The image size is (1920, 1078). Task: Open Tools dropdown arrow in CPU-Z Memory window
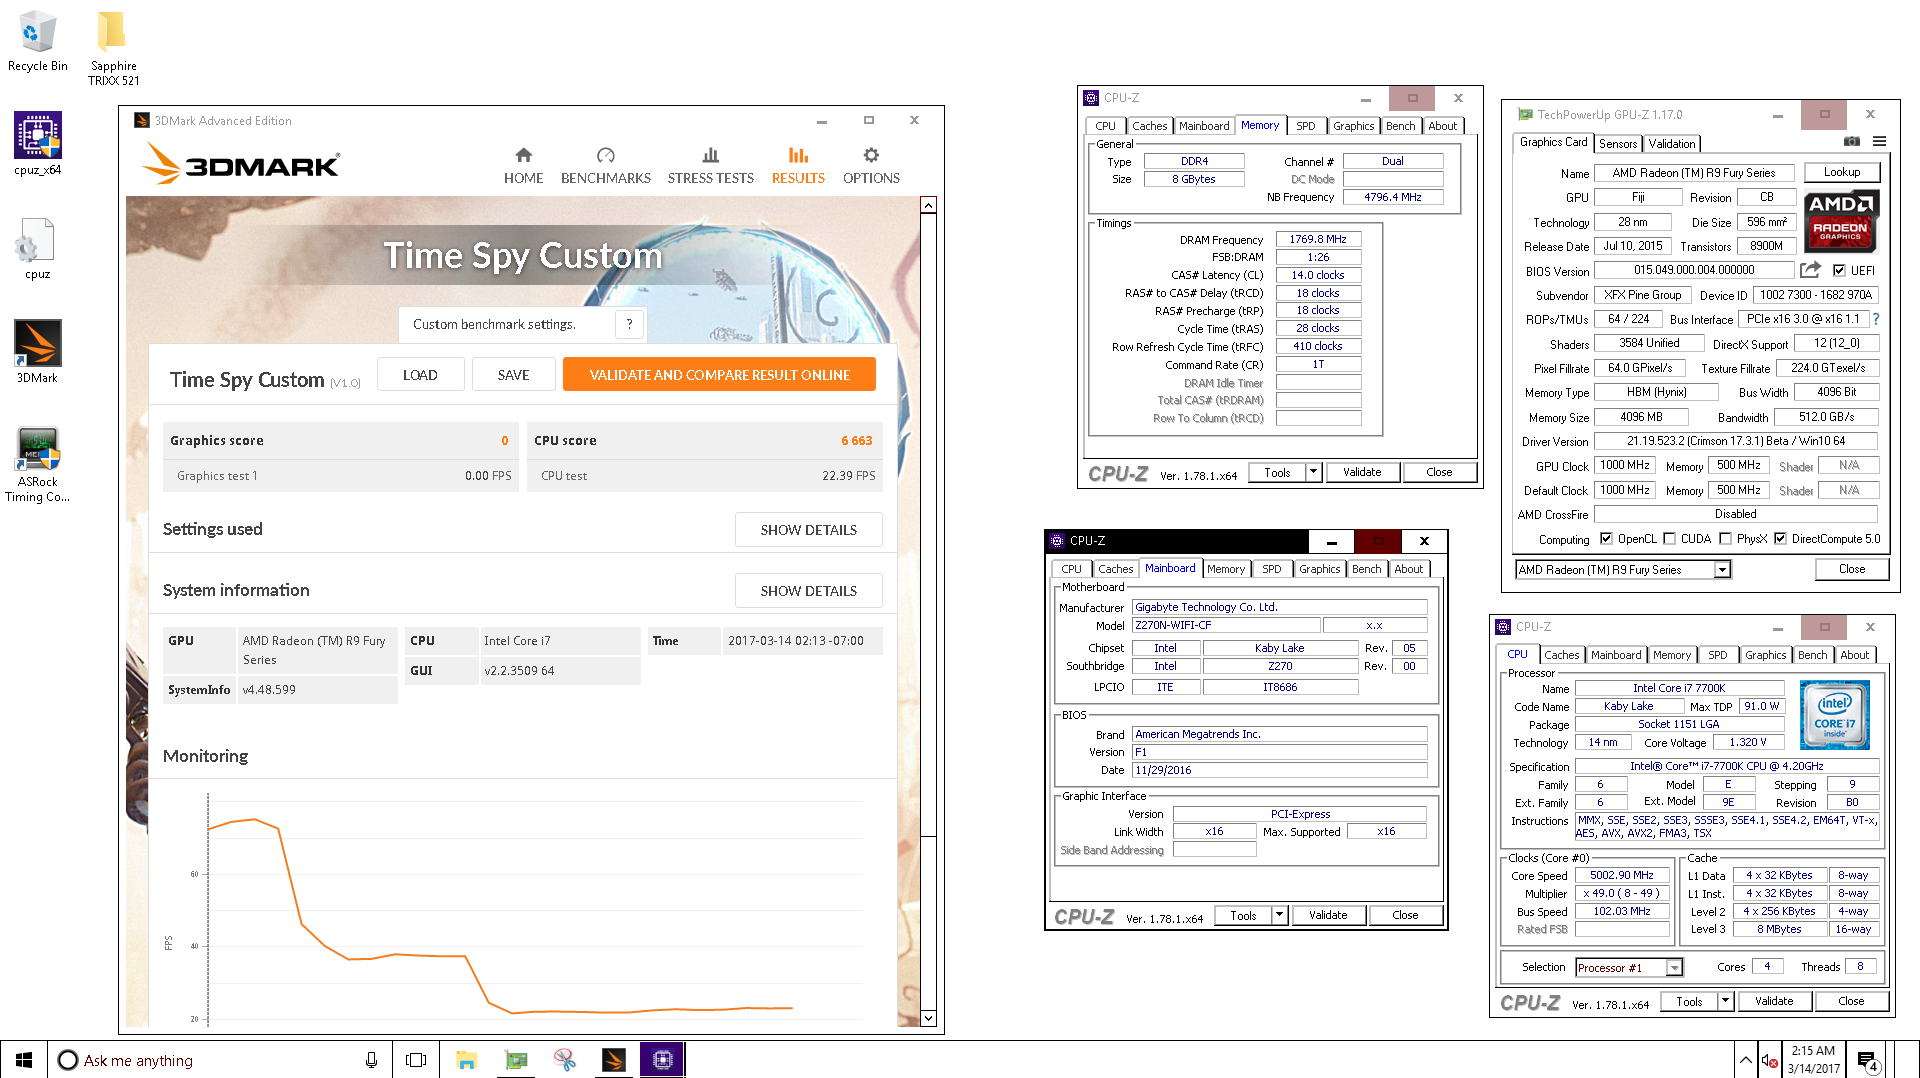pyautogui.click(x=1313, y=472)
